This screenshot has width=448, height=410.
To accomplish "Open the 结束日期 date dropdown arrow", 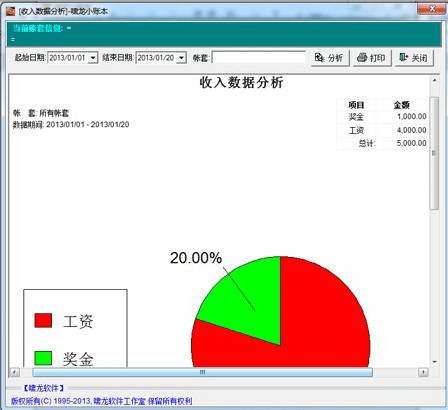I will coord(181,58).
